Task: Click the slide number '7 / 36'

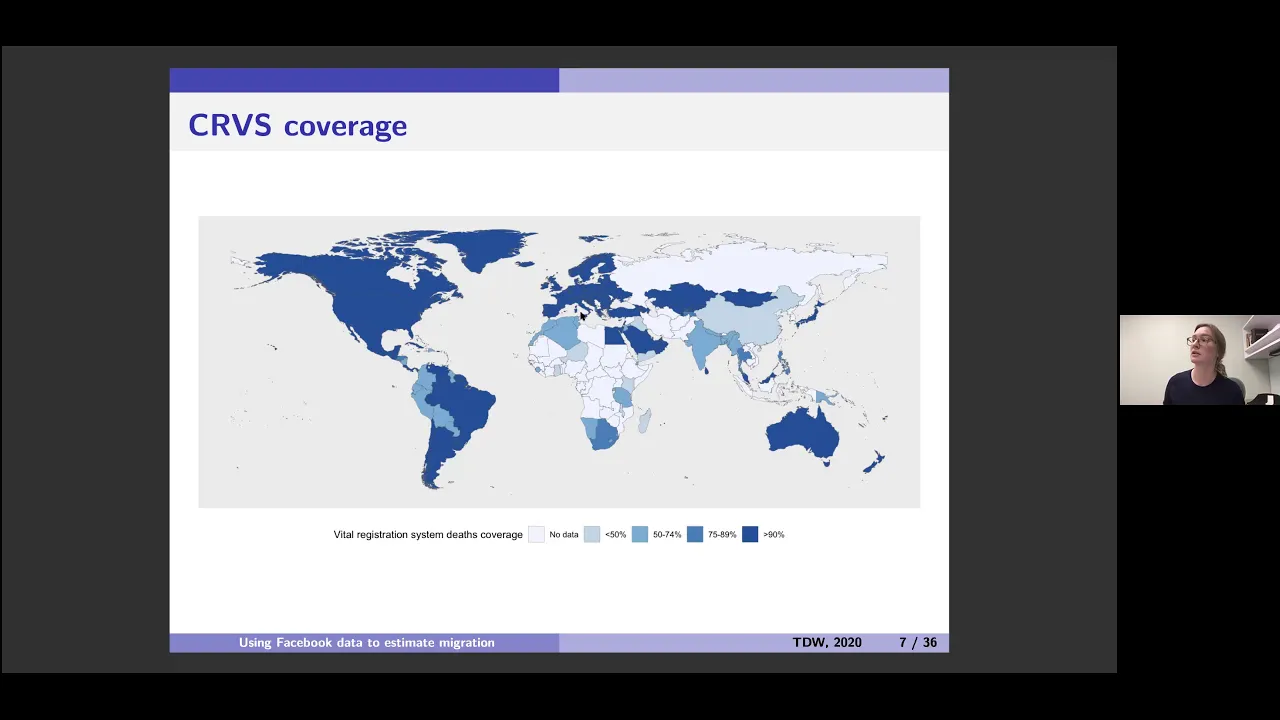Action: [918, 642]
